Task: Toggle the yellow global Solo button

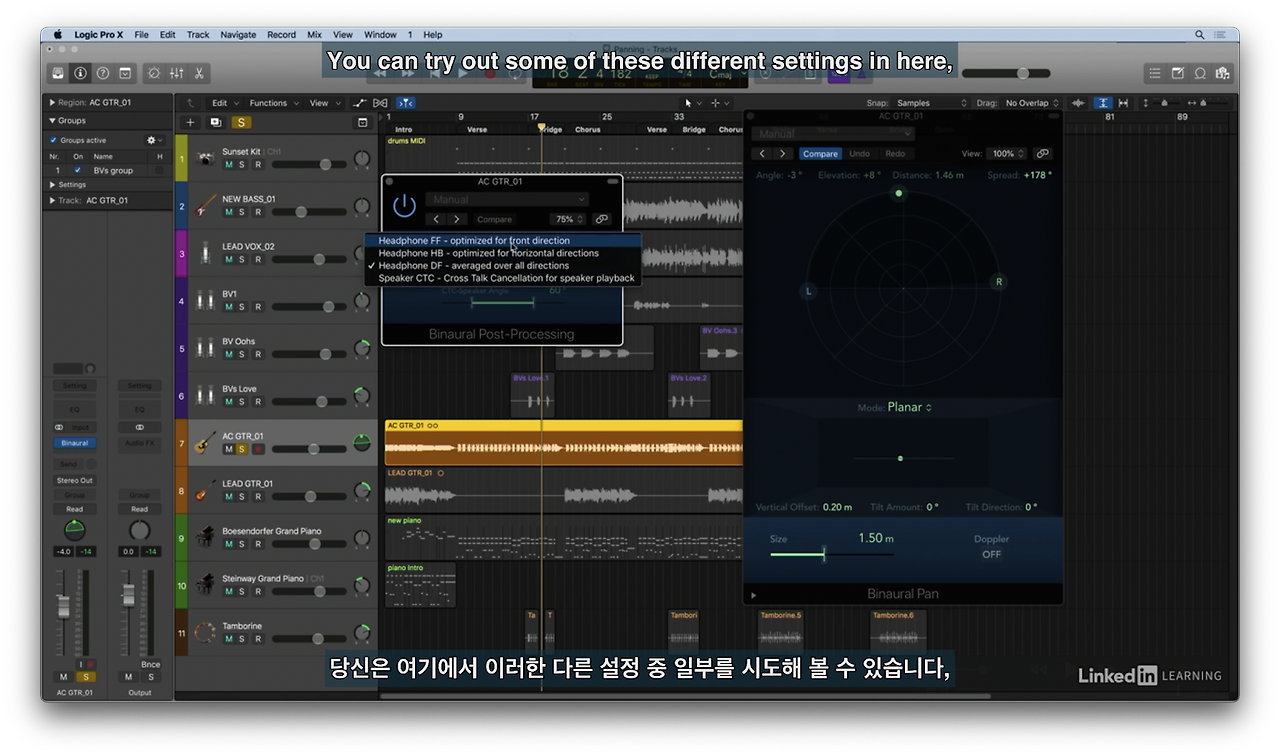Action: (x=241, y=122)
